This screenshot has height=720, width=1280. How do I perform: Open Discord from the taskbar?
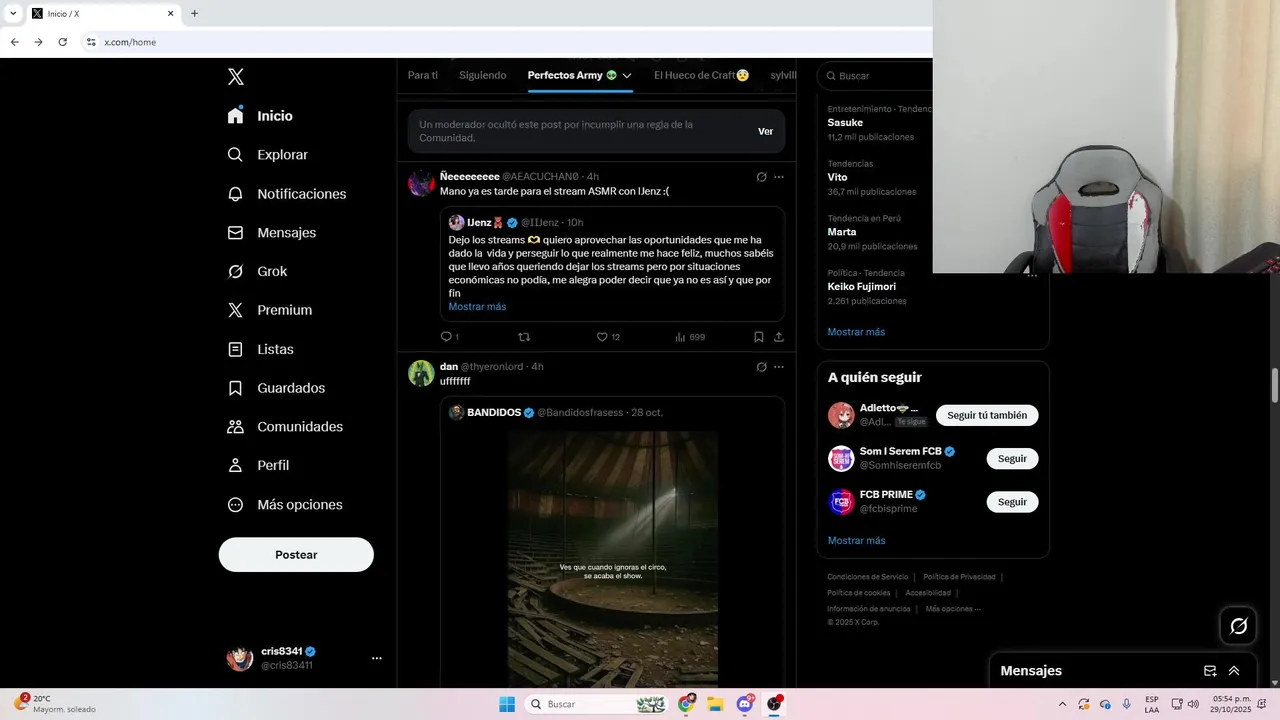click(x=745, y=704)
